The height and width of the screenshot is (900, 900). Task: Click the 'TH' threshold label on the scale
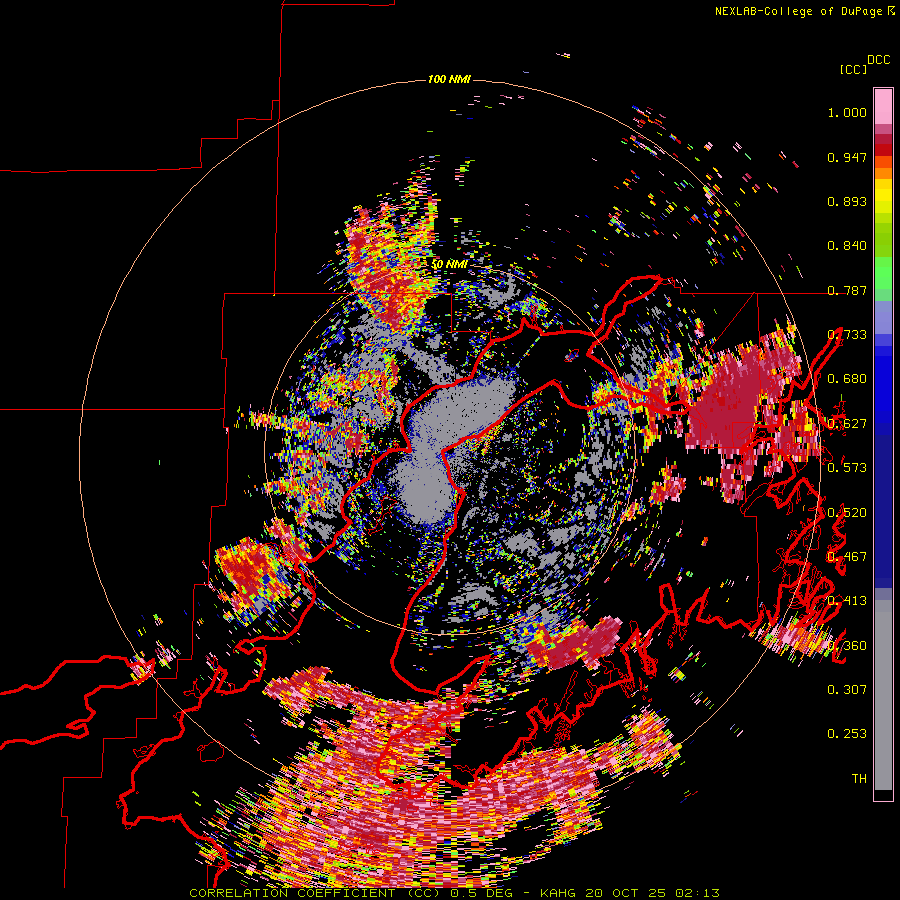[x=859, y=779]
